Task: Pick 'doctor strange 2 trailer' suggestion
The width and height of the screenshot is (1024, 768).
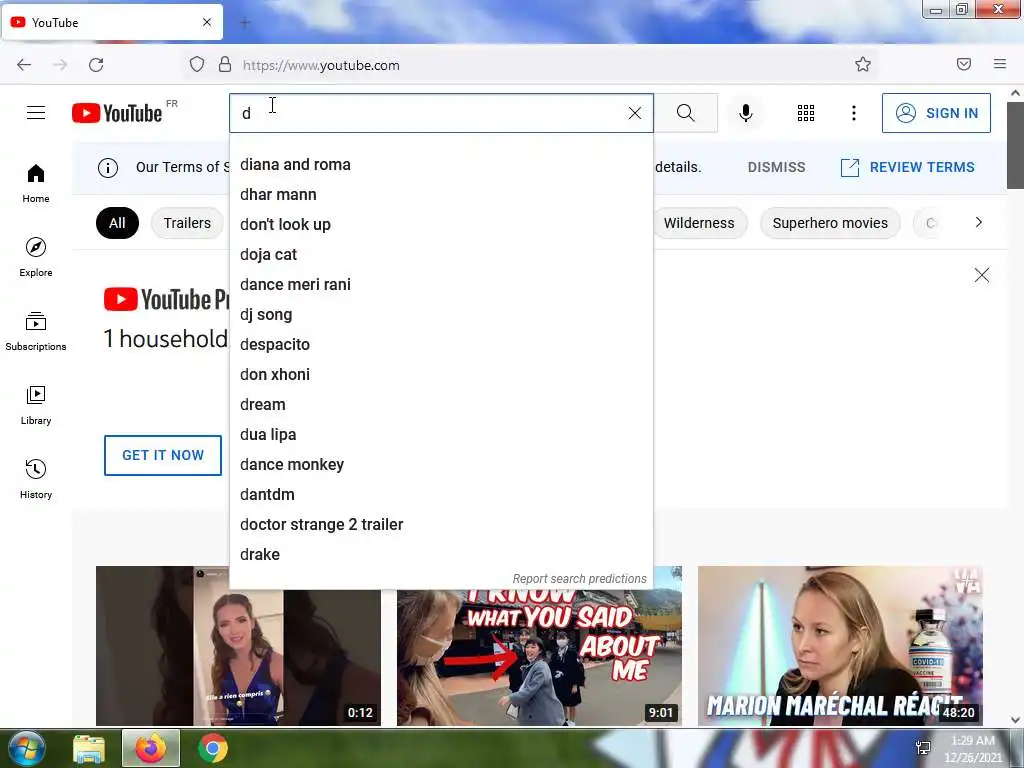Action: tap(441, 525)
